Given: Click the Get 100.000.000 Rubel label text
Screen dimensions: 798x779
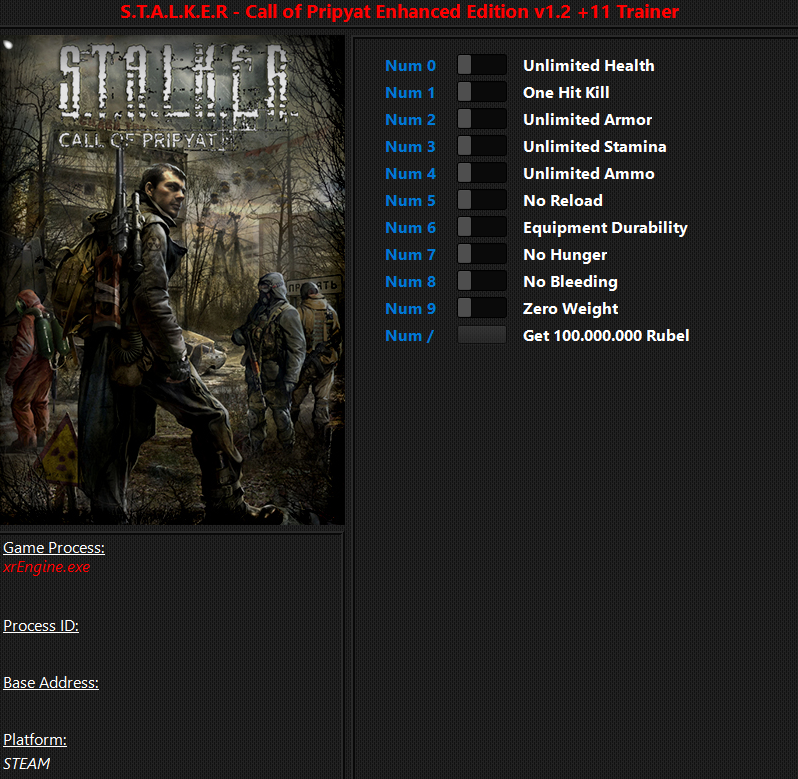Looking at the screenshot, I should (606, 335).
